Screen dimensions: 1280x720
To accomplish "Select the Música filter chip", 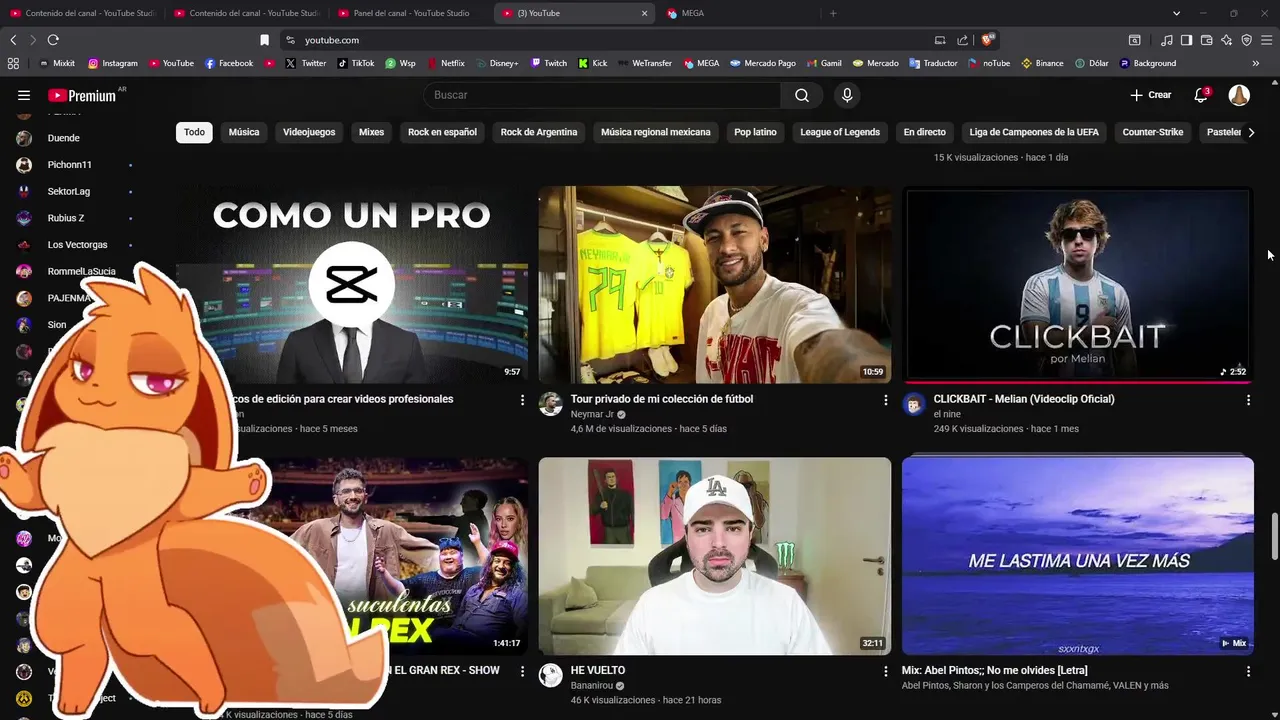I will point(244,132).
